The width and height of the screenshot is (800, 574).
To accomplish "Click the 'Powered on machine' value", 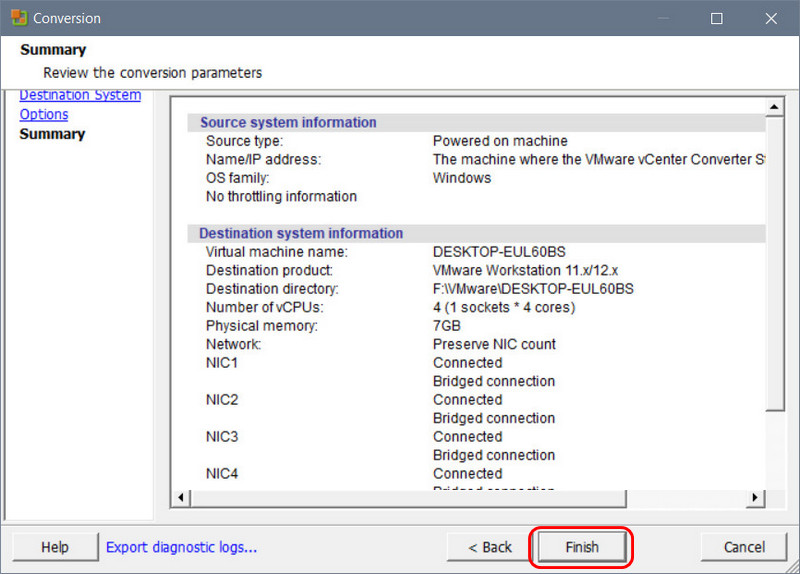I will [x=500, y=141].
